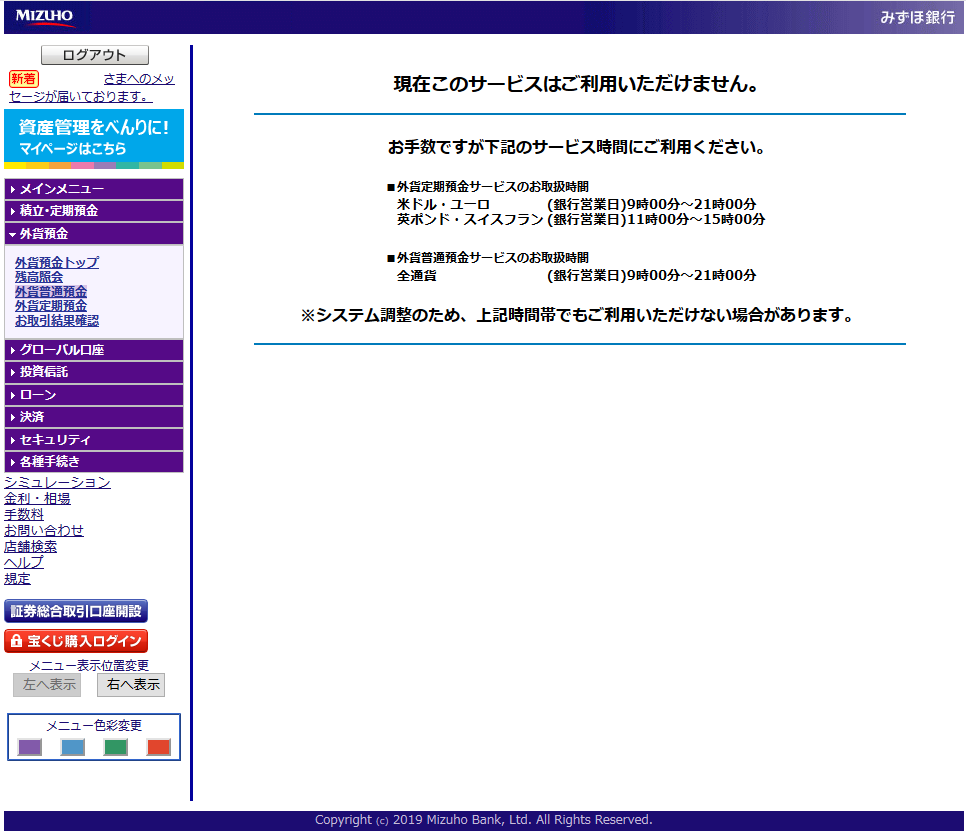The width and height of the screenshot is (966, 834).
Task: Select the 残高照会 link
Action: (39, 277)
